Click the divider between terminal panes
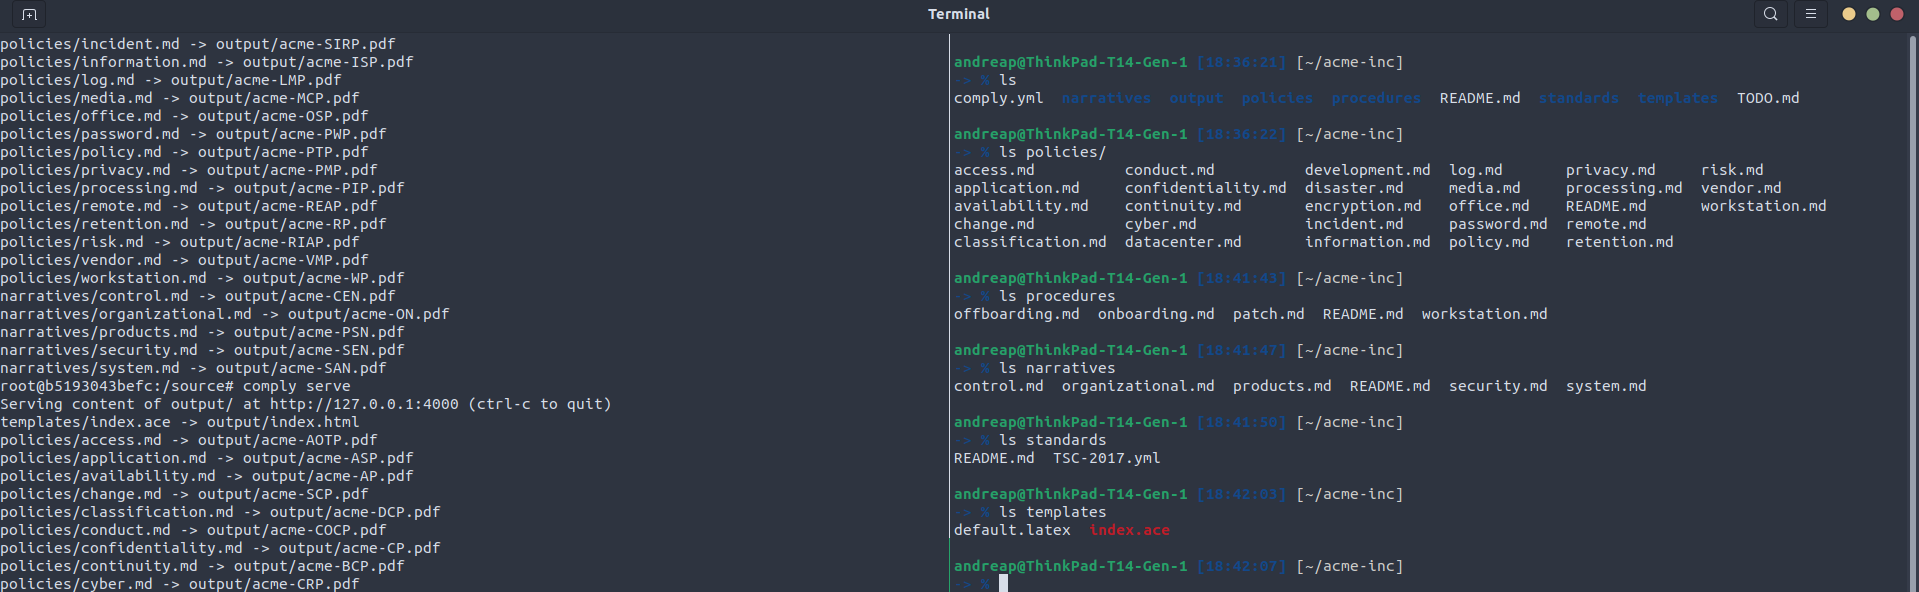This screenshot has height=592, width=1919. [x=949, y=300]
